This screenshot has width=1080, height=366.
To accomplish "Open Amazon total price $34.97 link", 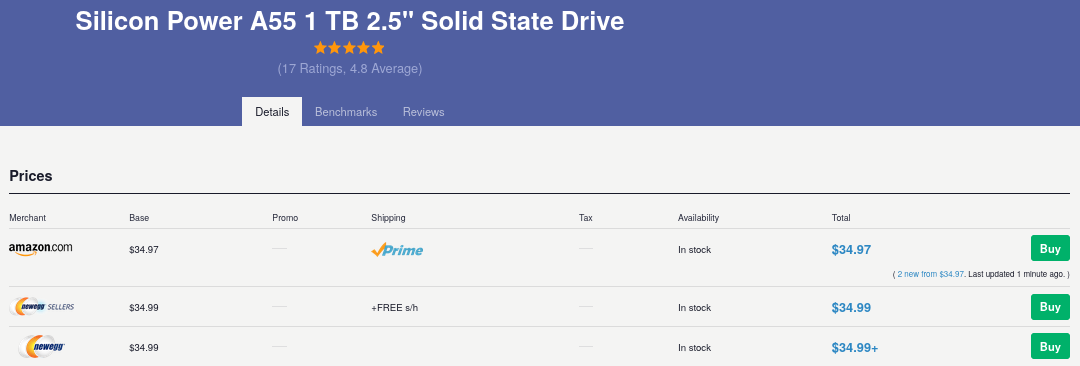I will click(851, 250).
